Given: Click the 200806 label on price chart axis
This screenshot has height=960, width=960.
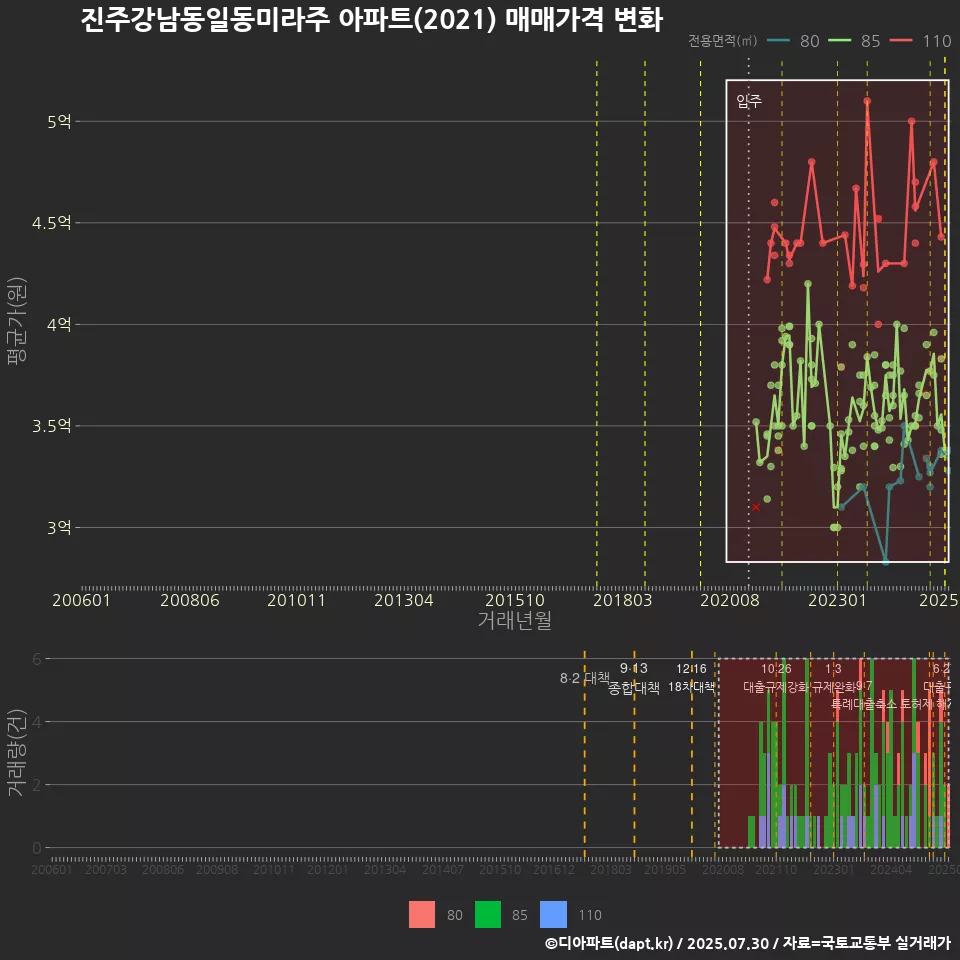Looking at the screenshot, I should (190, 600).
